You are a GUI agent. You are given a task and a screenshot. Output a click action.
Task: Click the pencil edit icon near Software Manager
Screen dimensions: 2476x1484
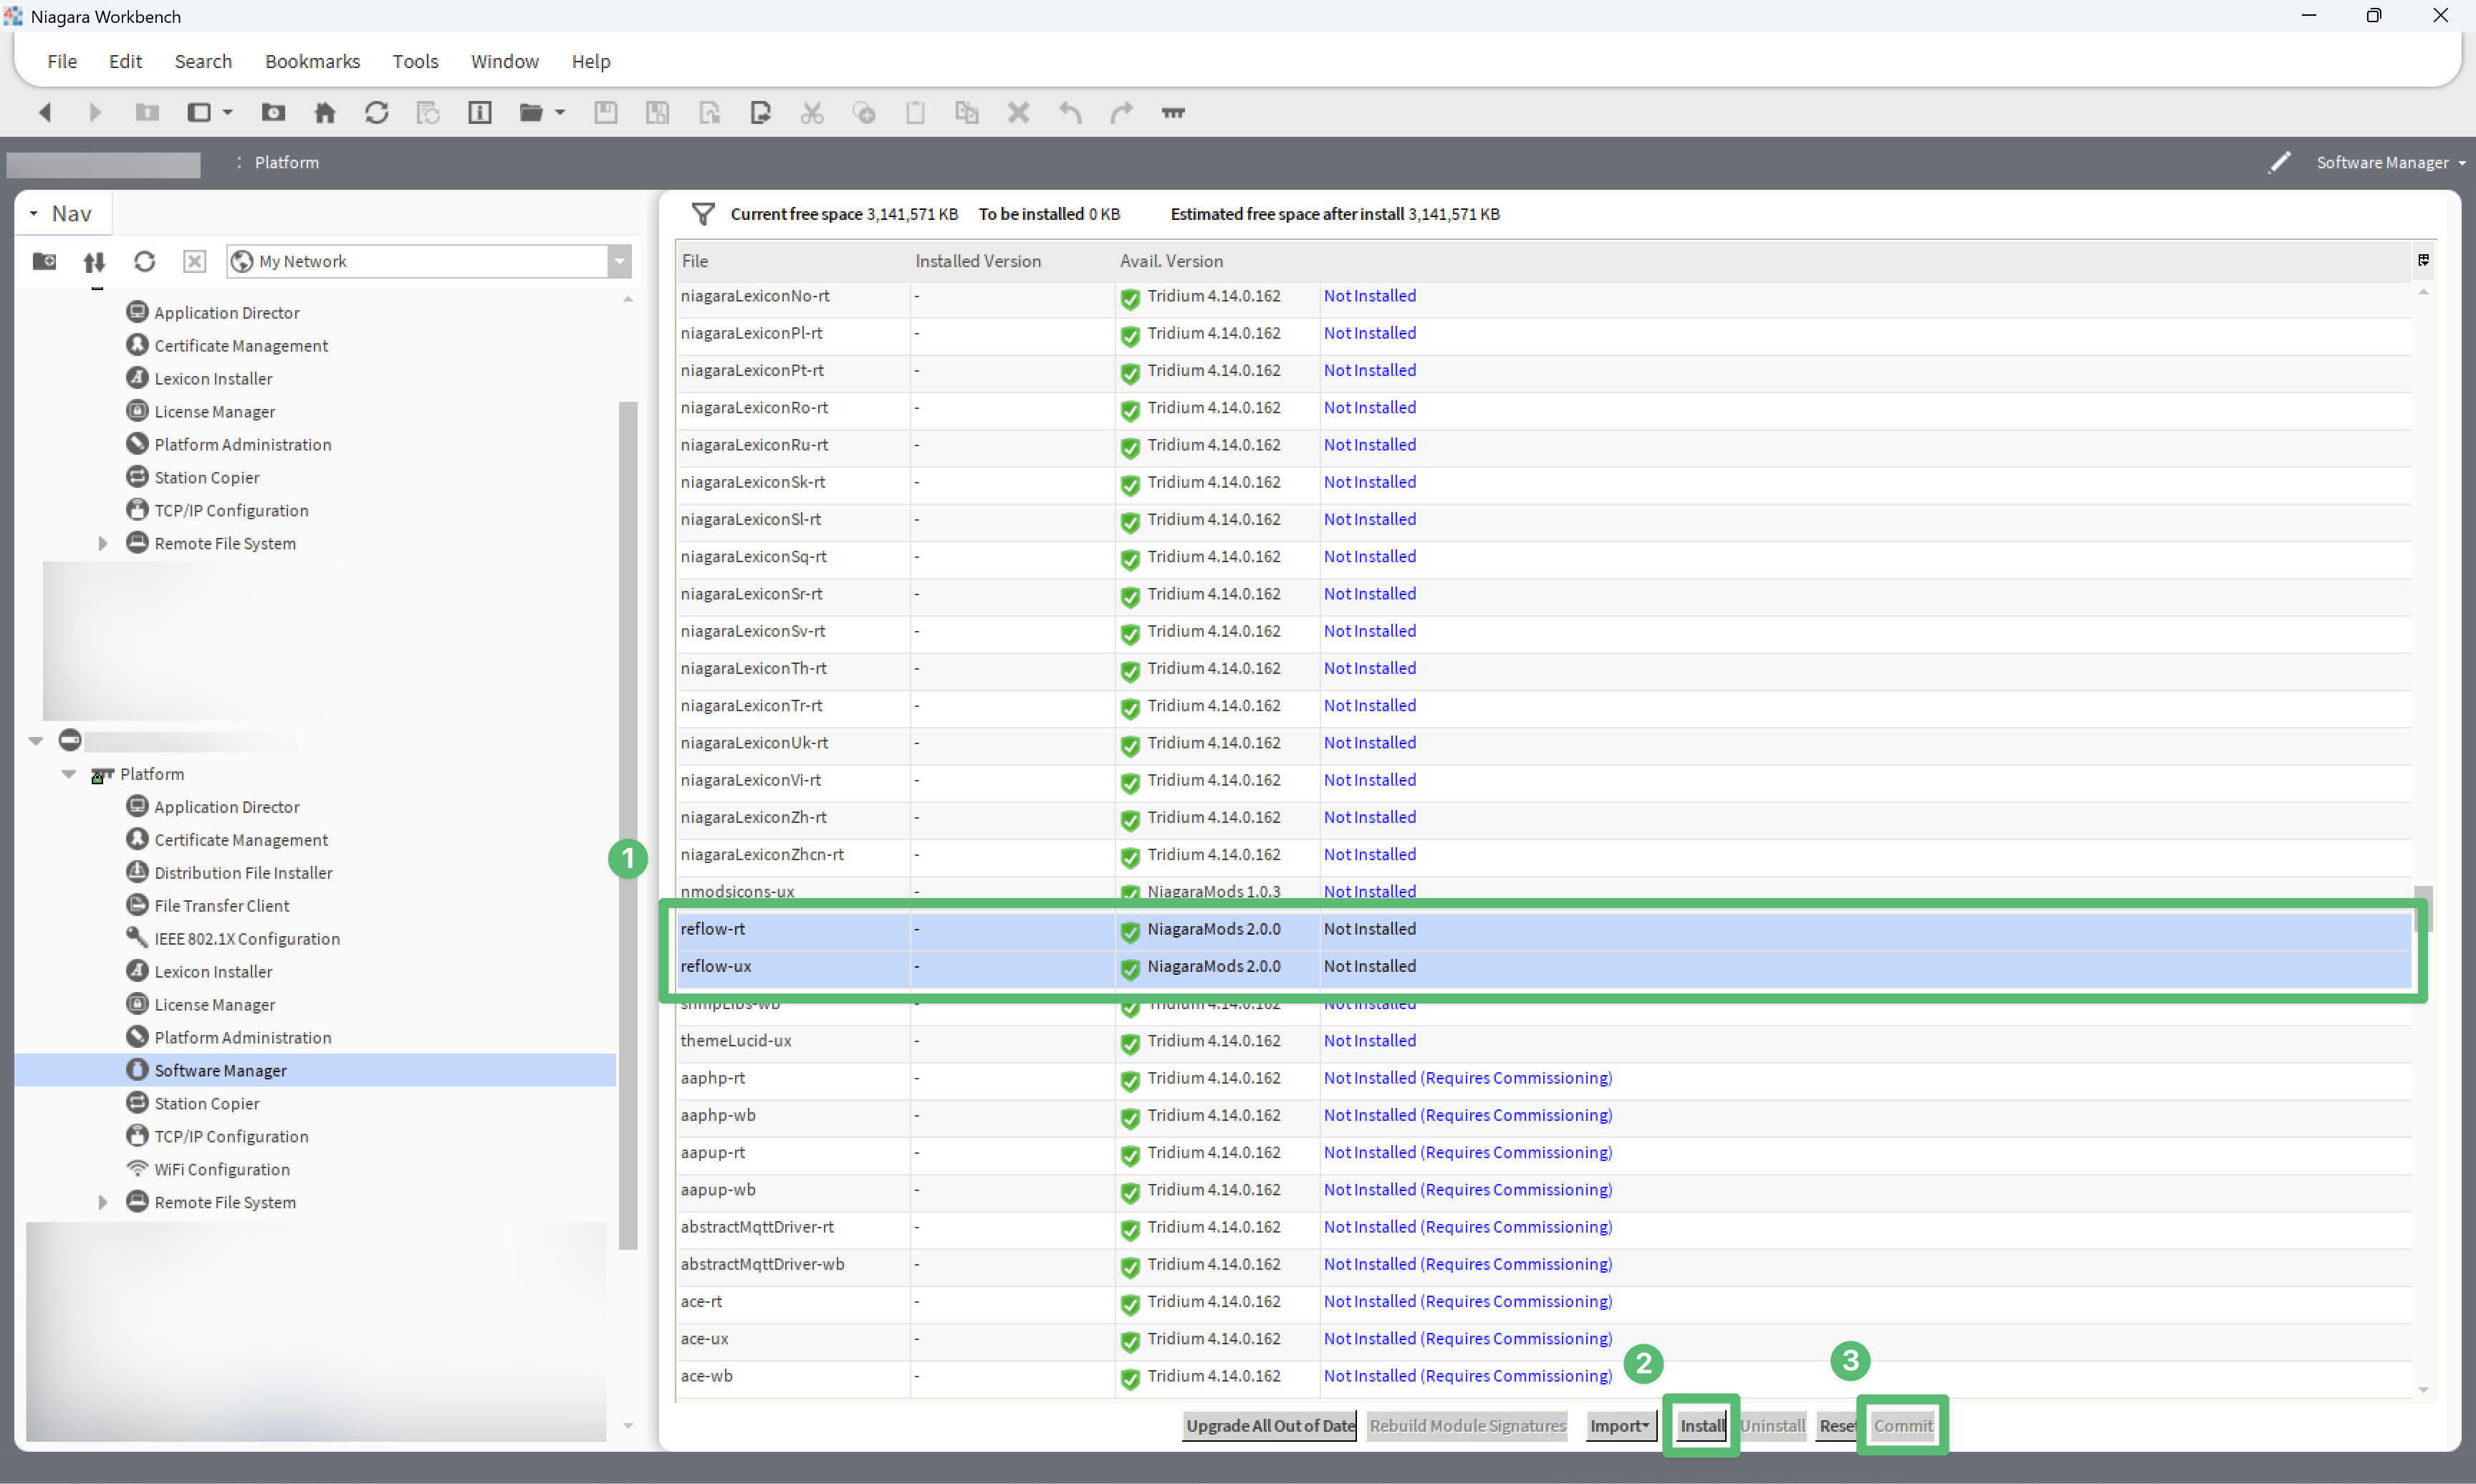[x=2279, y=162]
